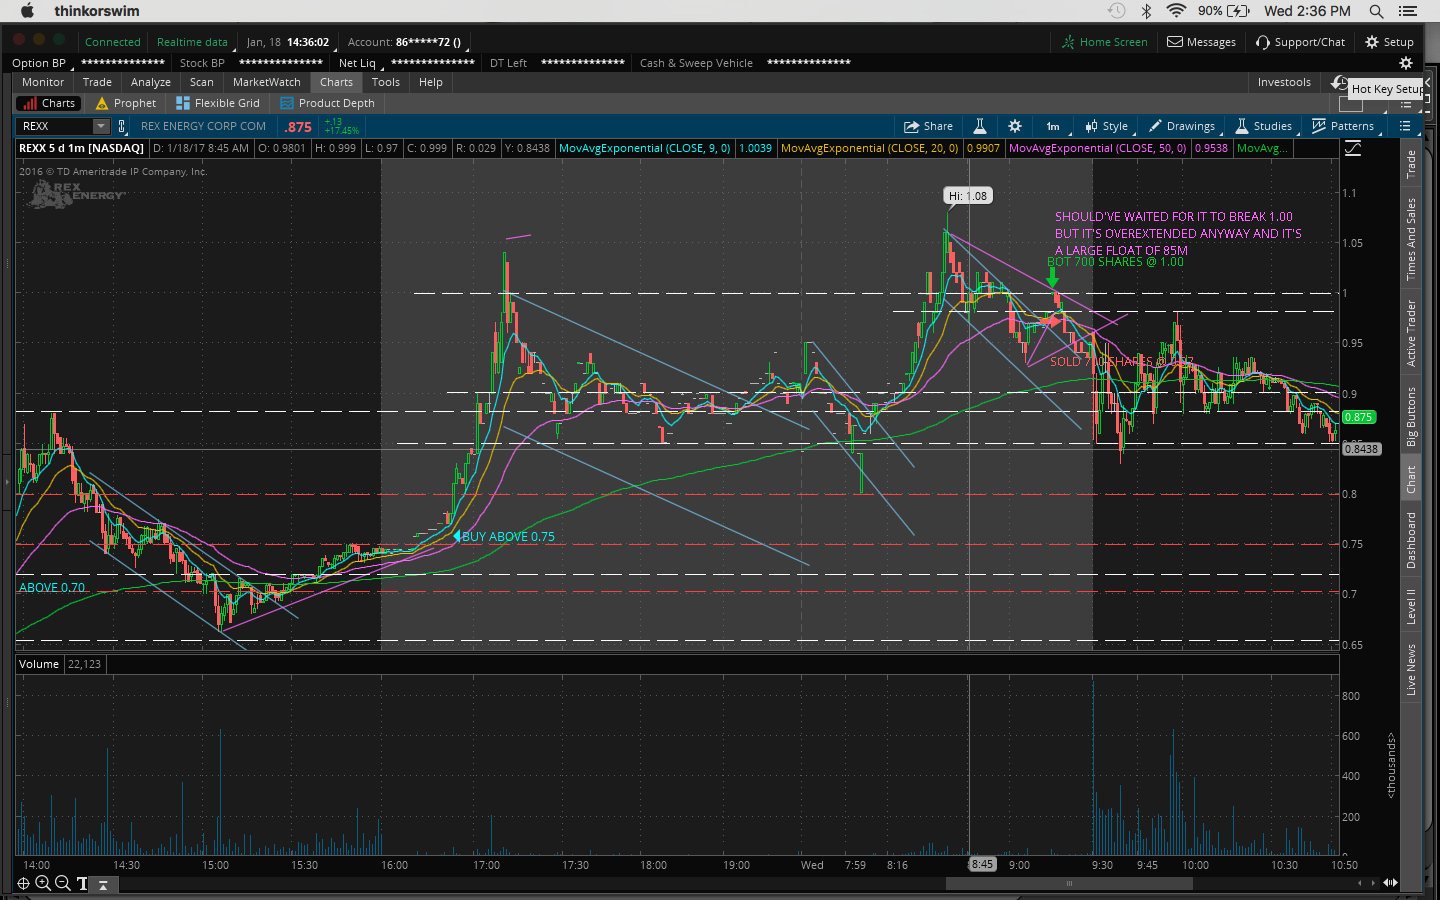
Task: Open the Studies menu
Action: coord(1264,126)
